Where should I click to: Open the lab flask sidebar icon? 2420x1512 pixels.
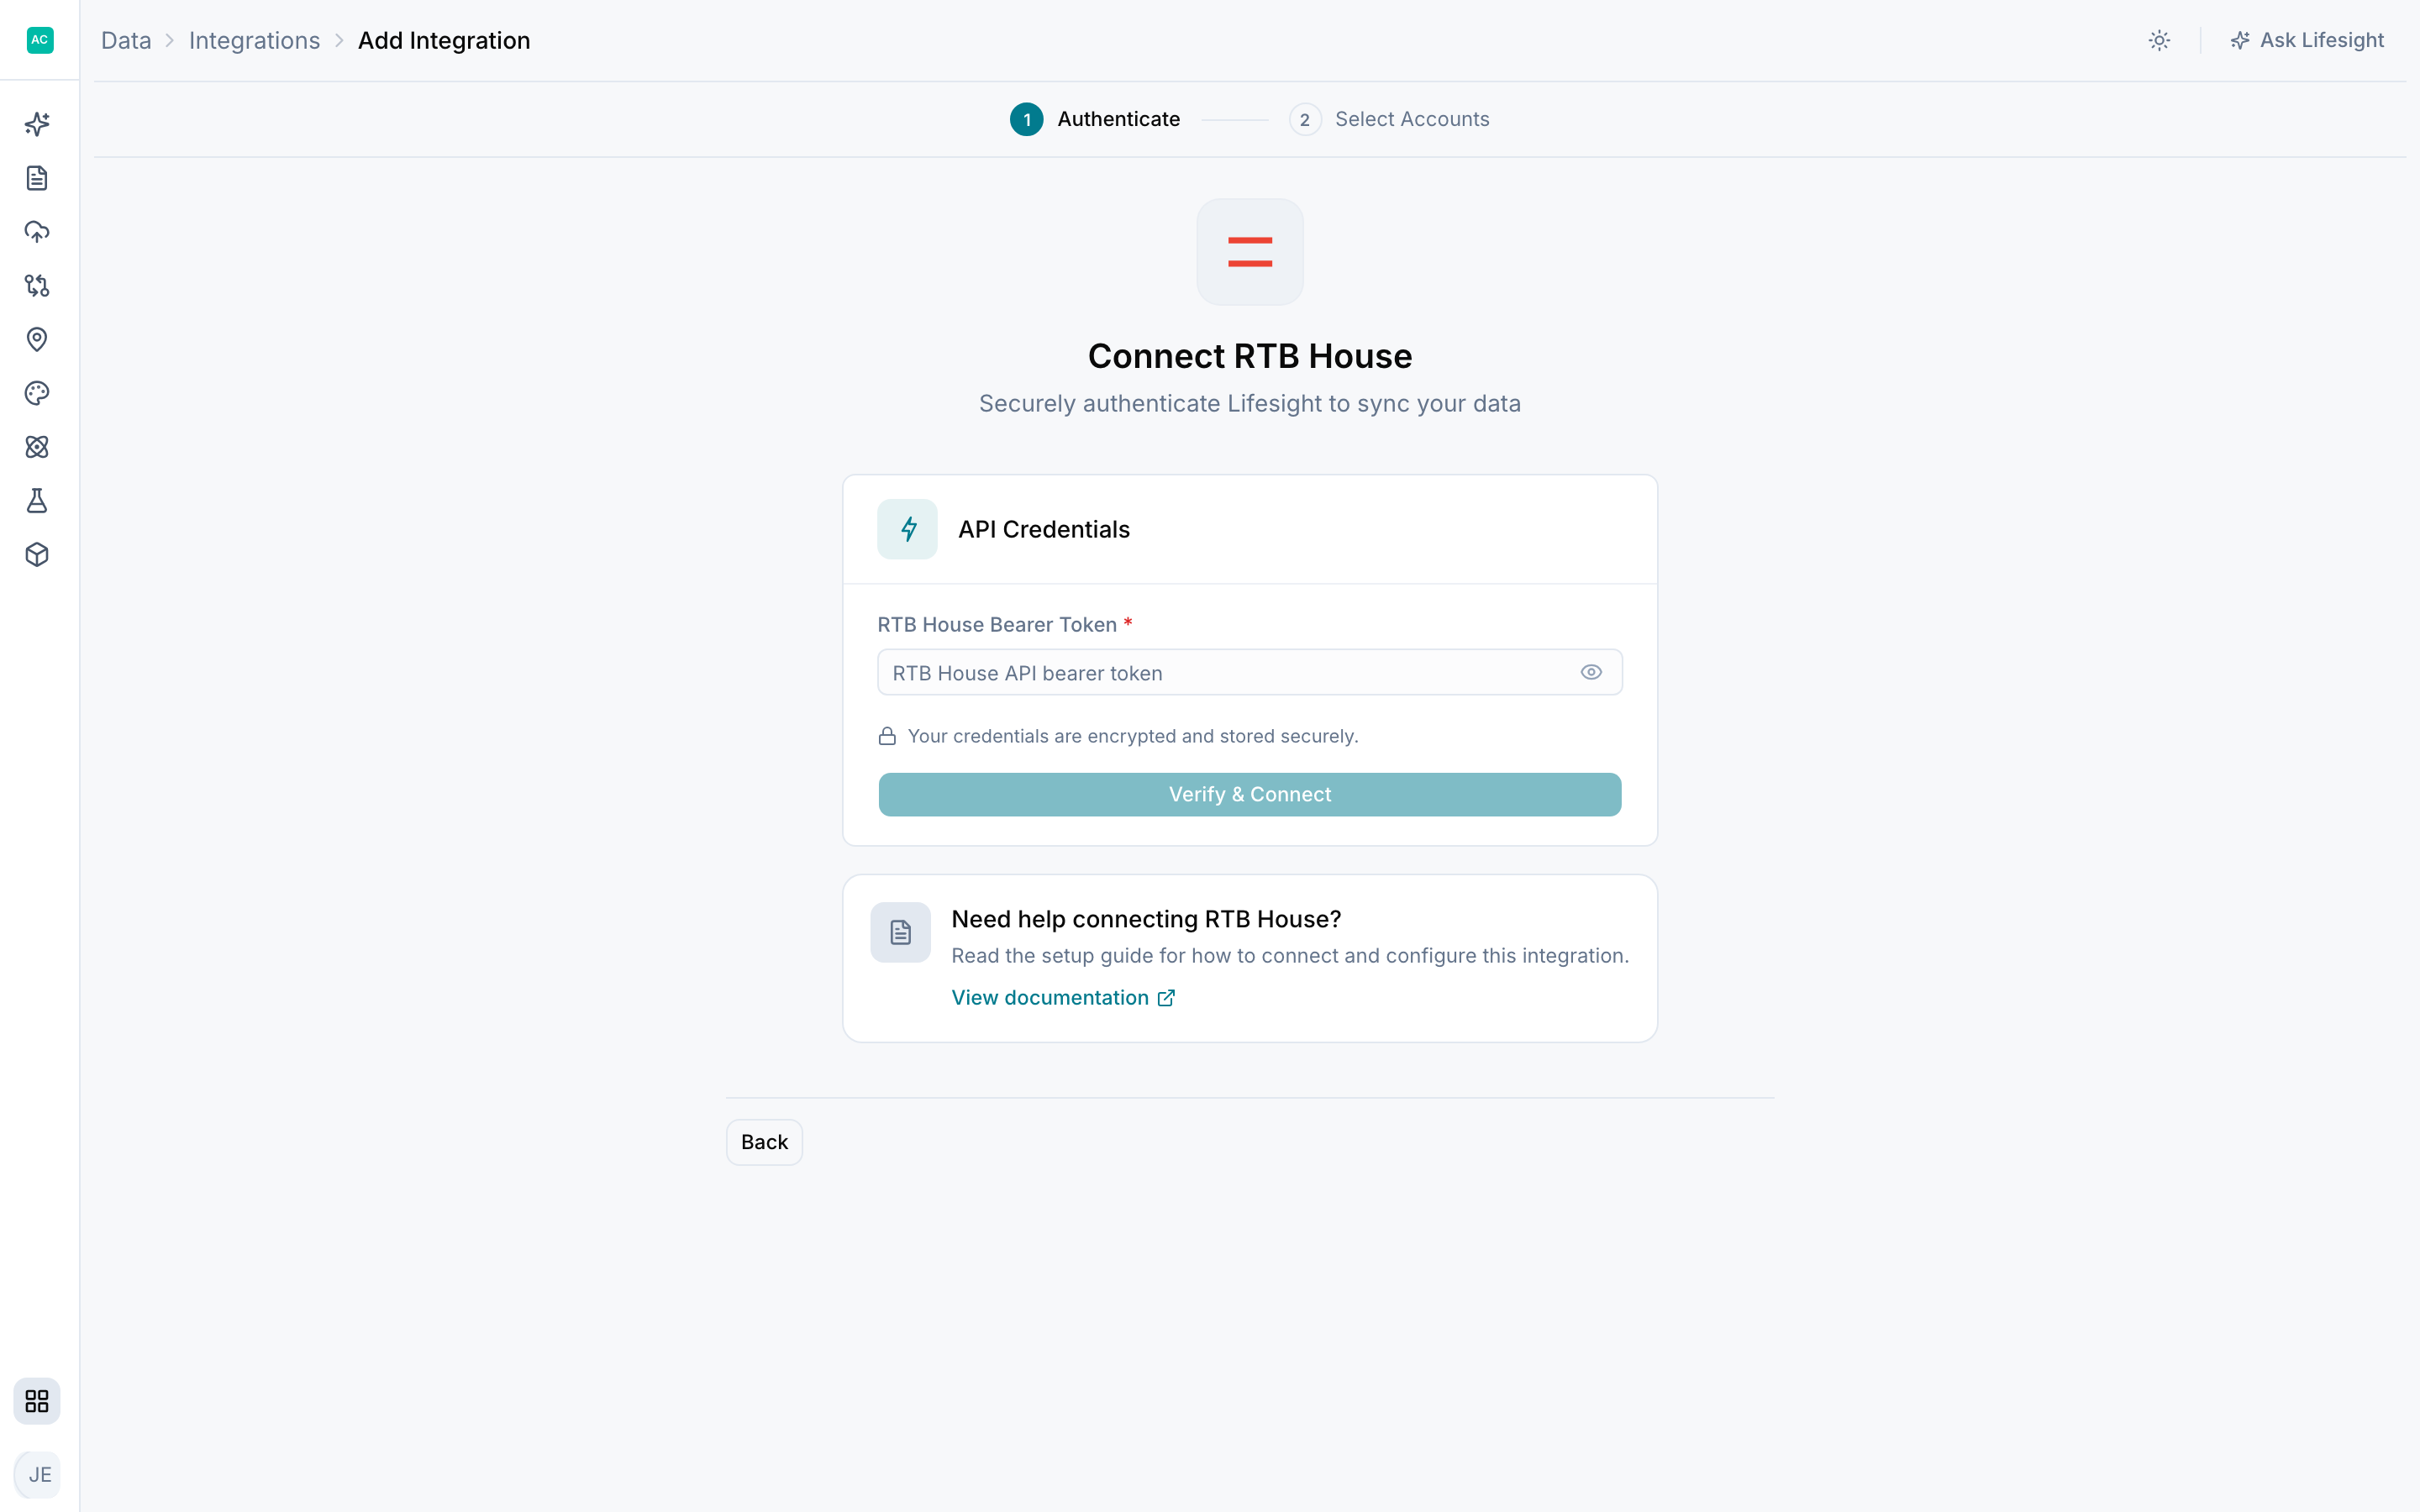37,501
